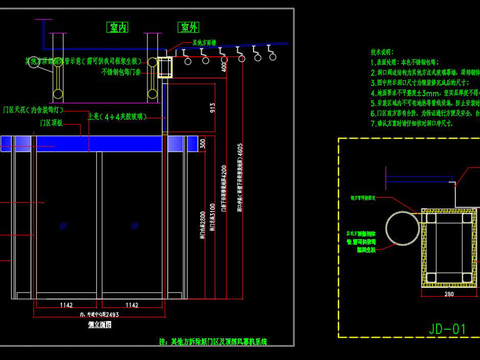Click the blue door header band
Image resolution: width=480 pixels, height=360 pixels.
pyautogui.click(x=99, y=144)
